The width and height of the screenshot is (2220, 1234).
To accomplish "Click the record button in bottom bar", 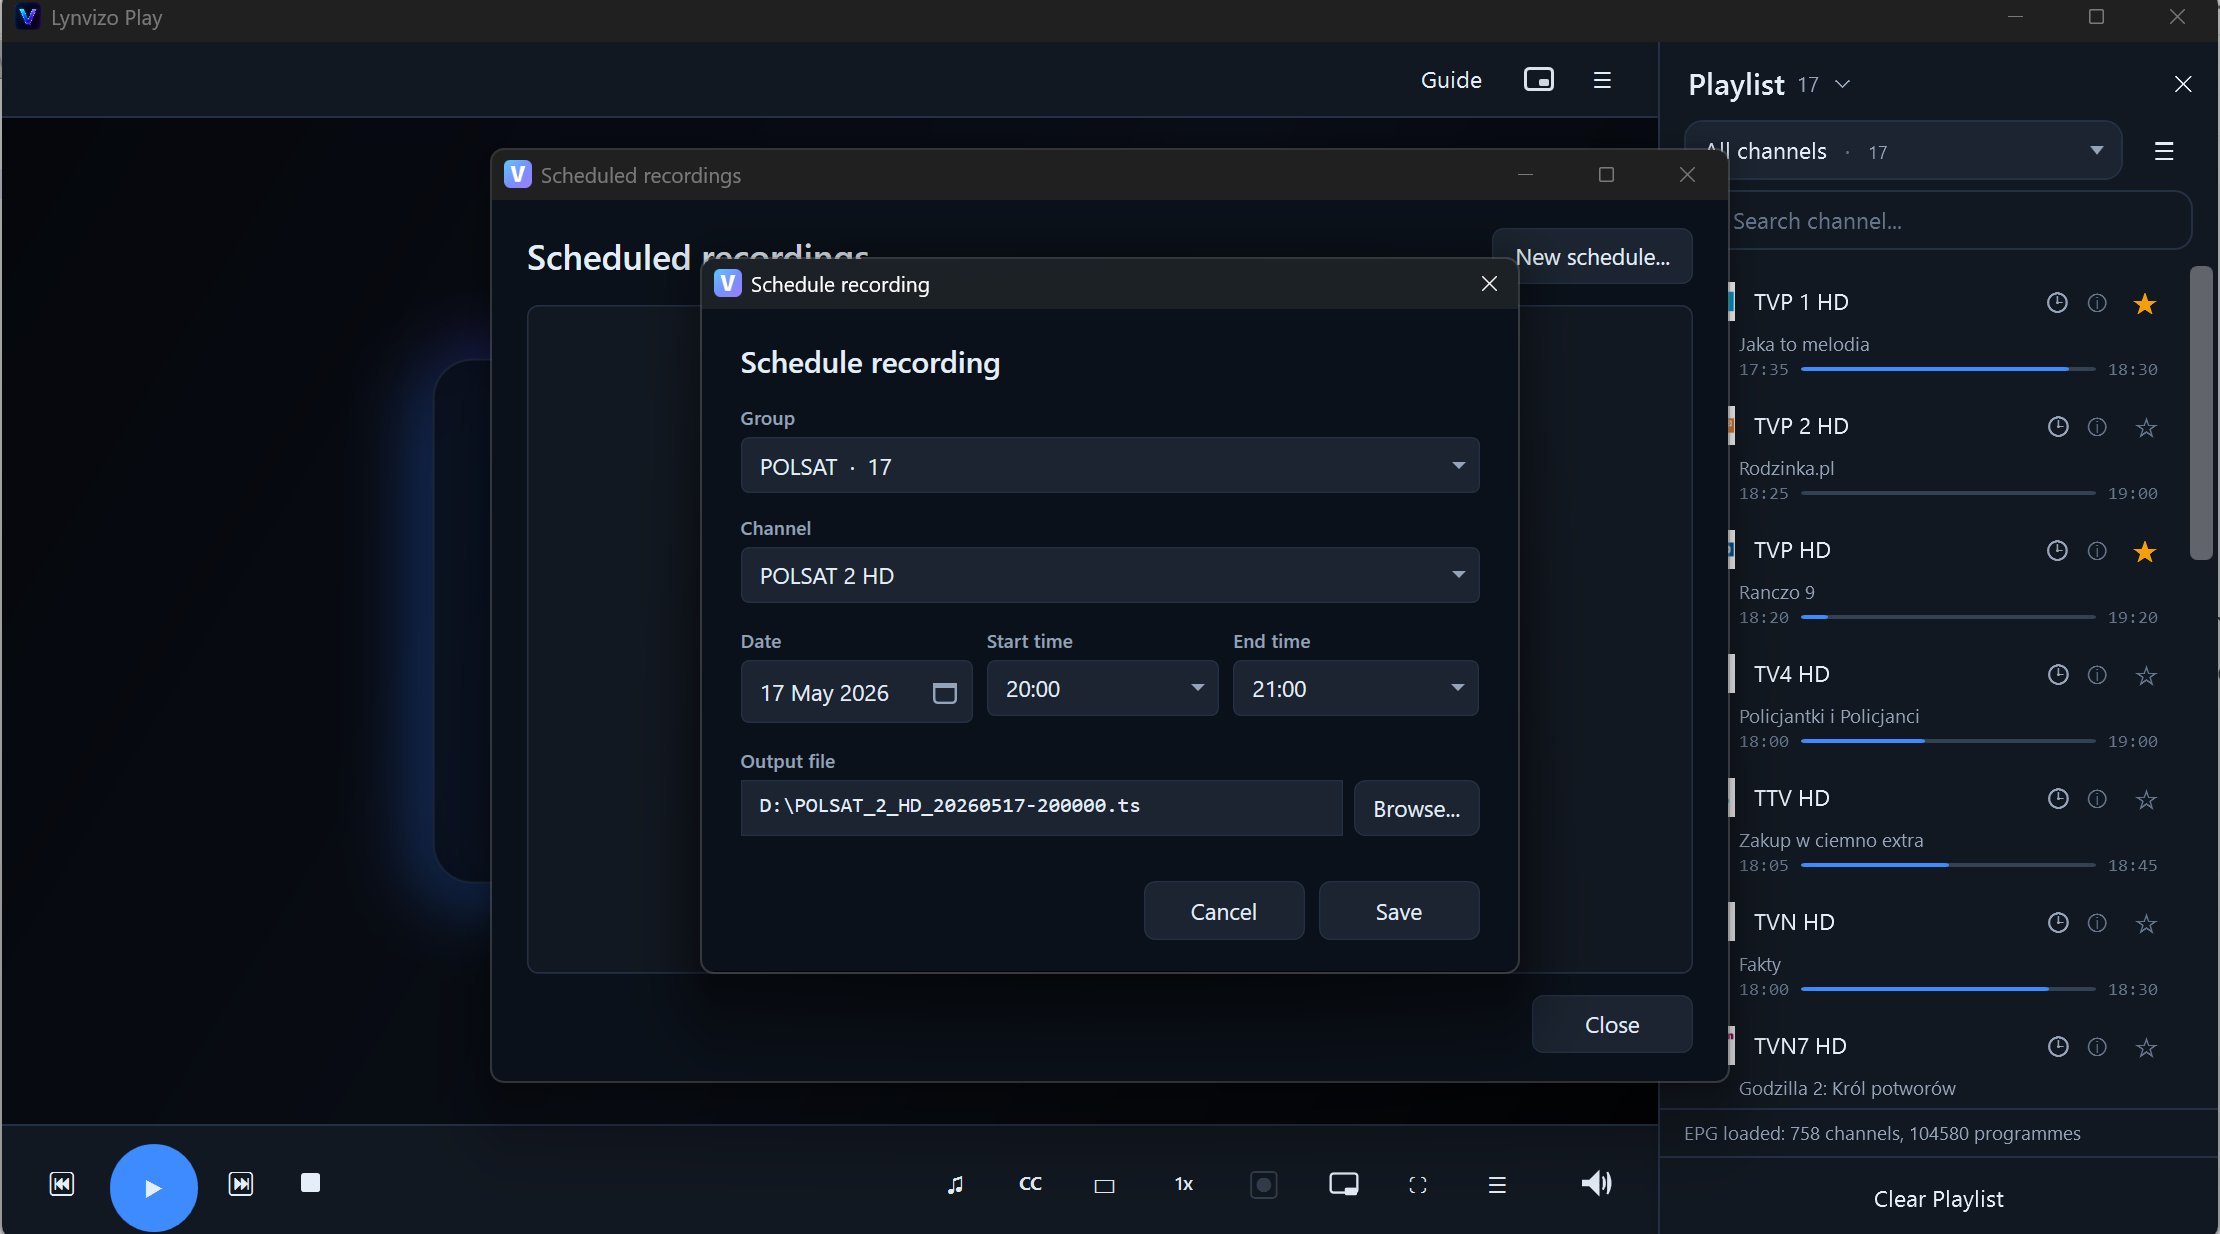I will pyautogui.click(x=1264, y=1185).
